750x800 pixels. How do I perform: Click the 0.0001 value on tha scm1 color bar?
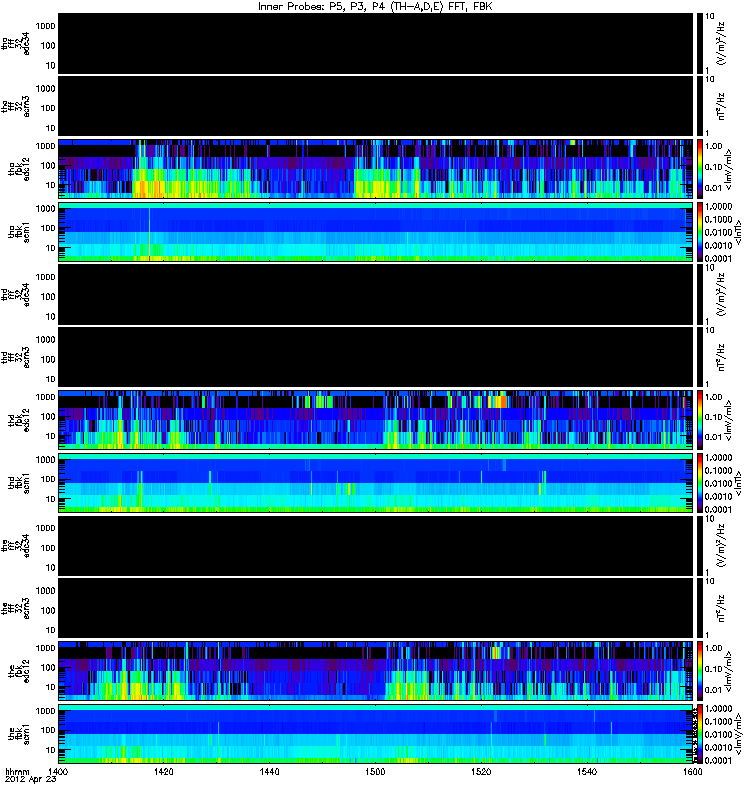coord(718,259)
